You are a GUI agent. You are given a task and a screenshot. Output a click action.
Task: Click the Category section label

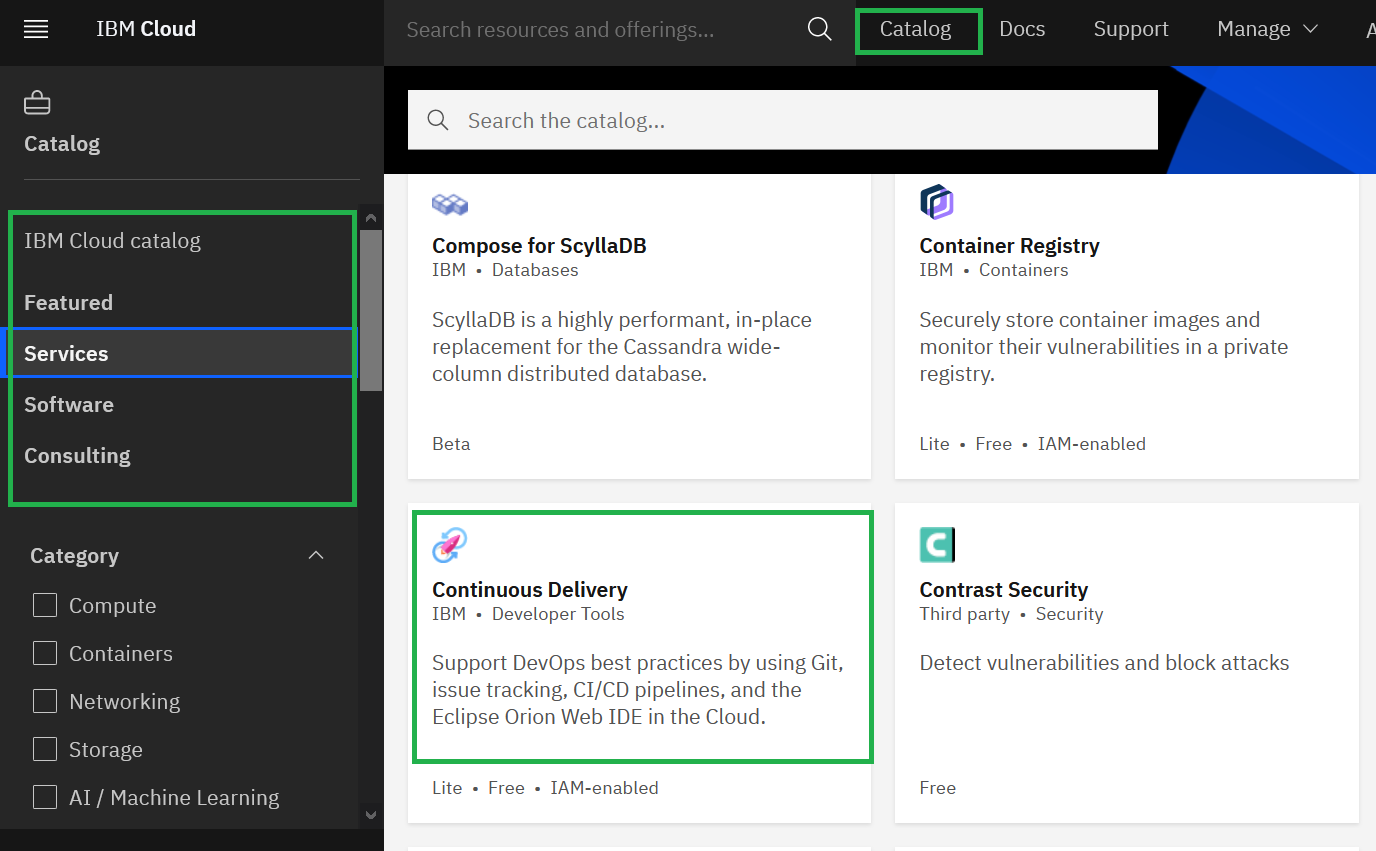(x=74, y=555)
